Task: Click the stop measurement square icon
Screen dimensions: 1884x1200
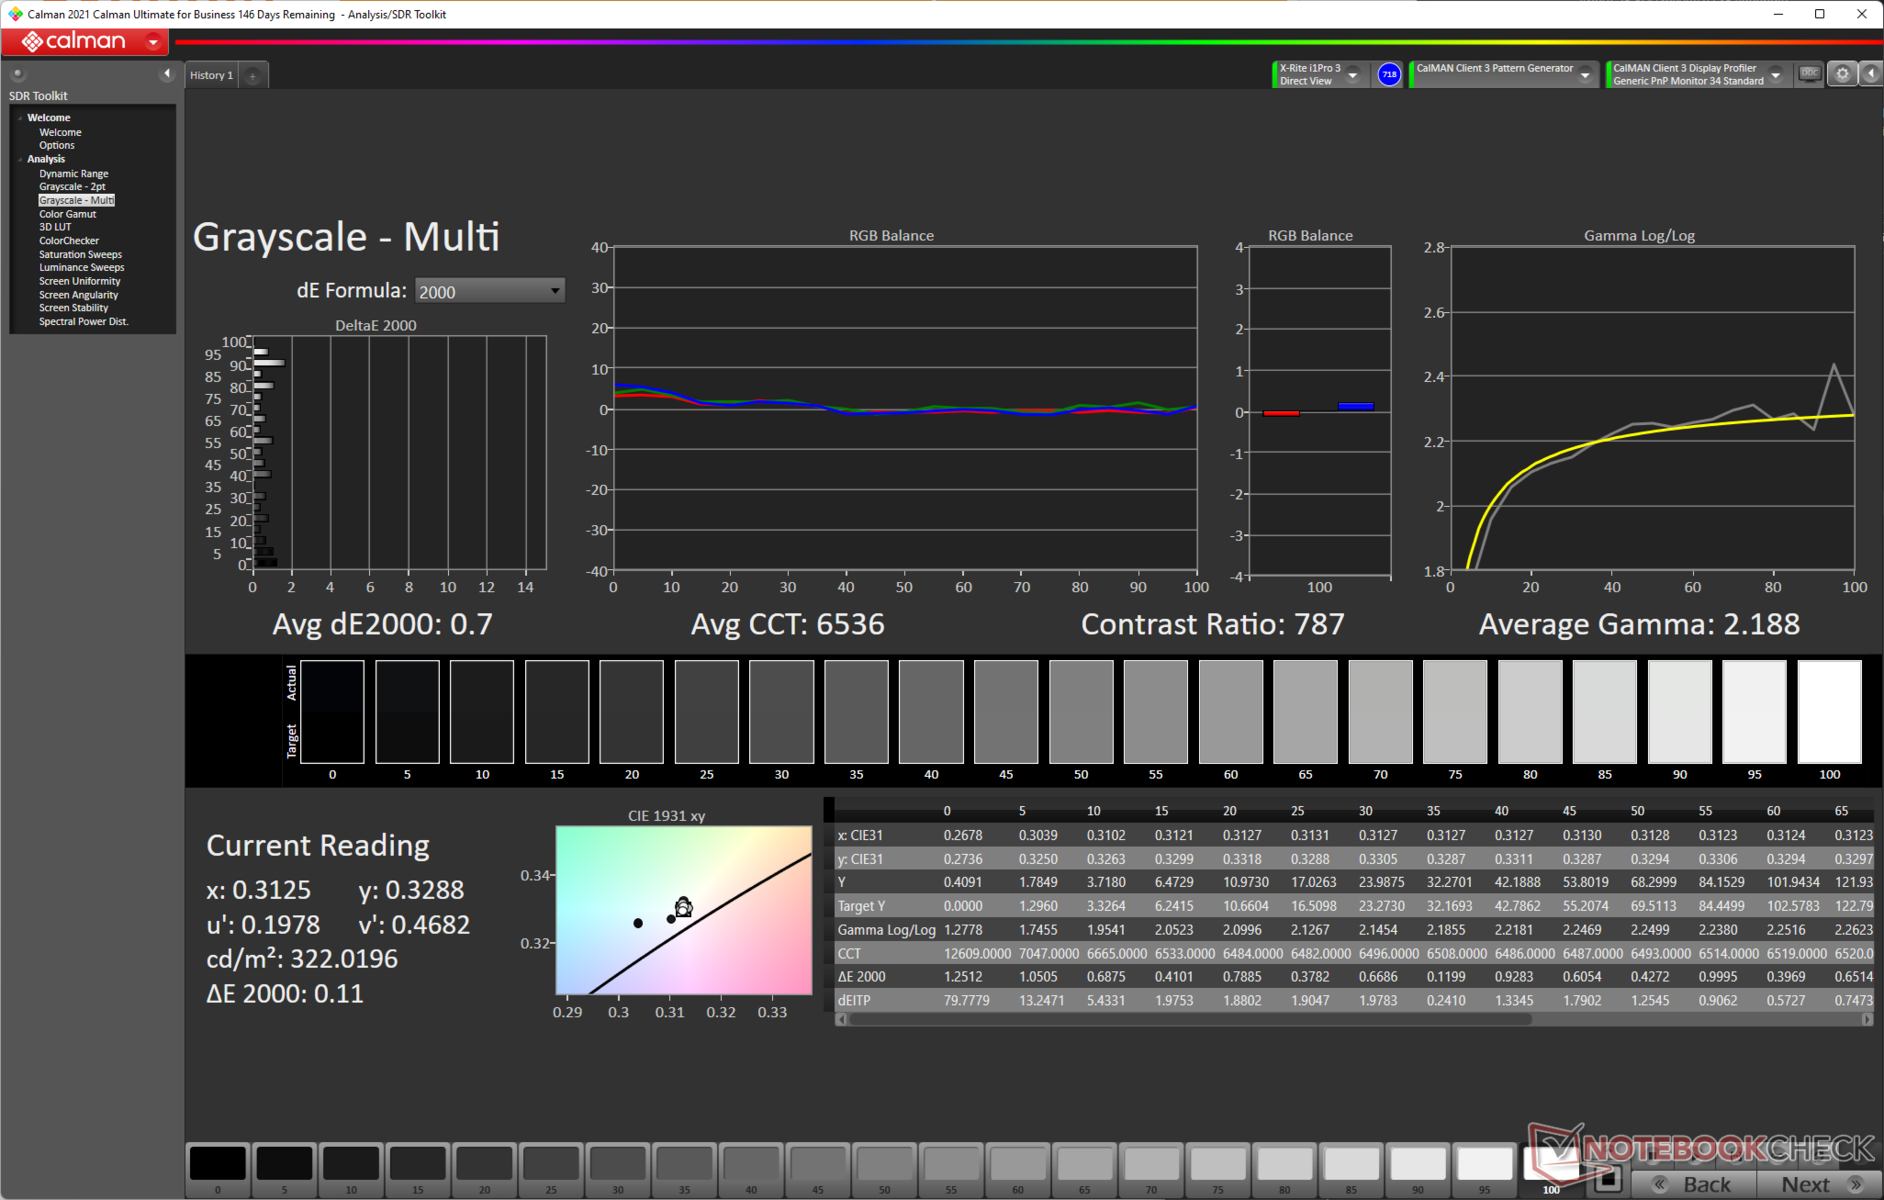Action: tap(1607, 1181)
